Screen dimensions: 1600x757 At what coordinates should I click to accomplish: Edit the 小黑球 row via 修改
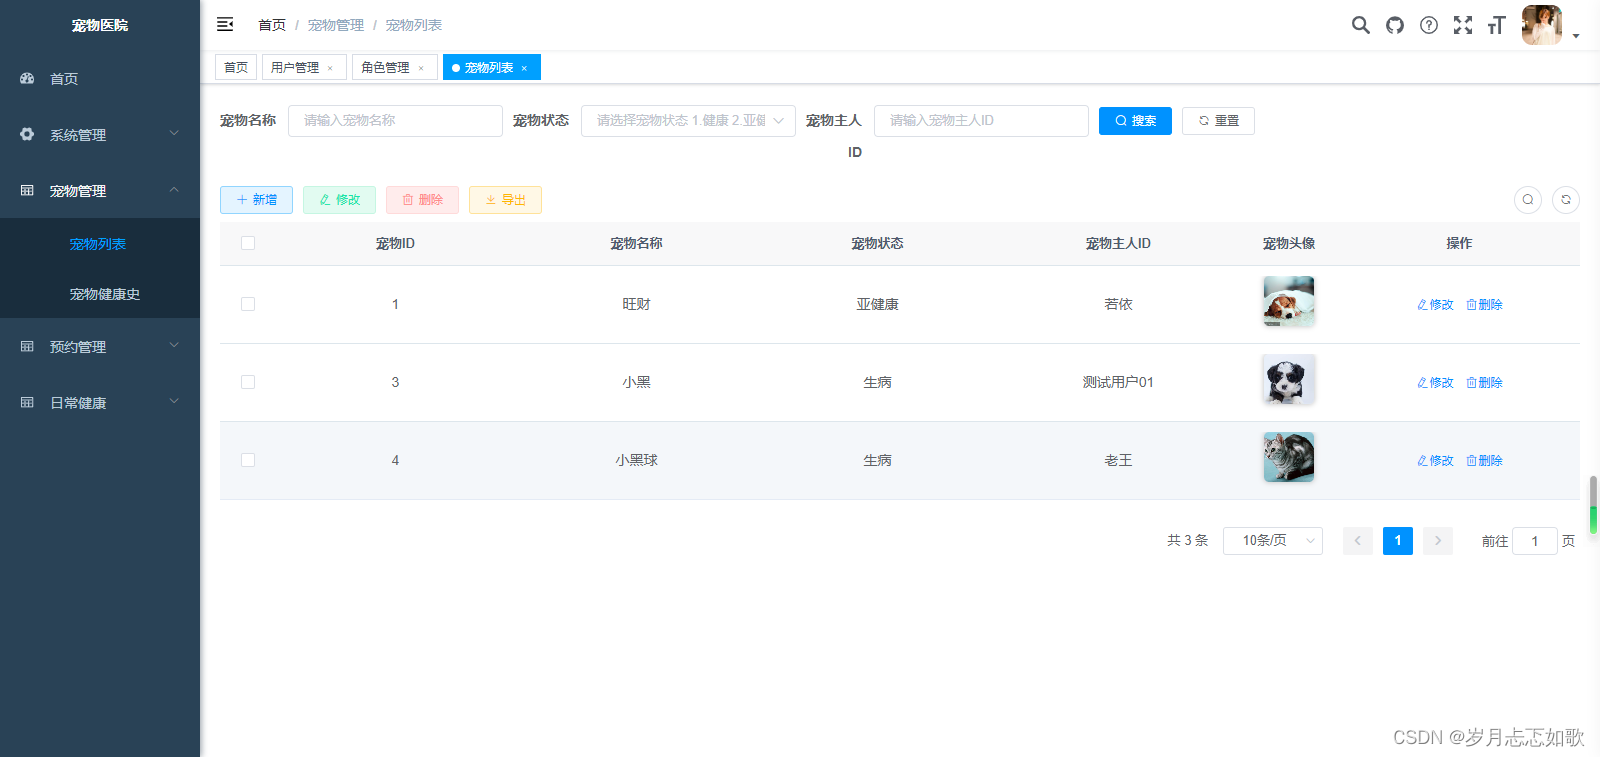[1435, 461]
